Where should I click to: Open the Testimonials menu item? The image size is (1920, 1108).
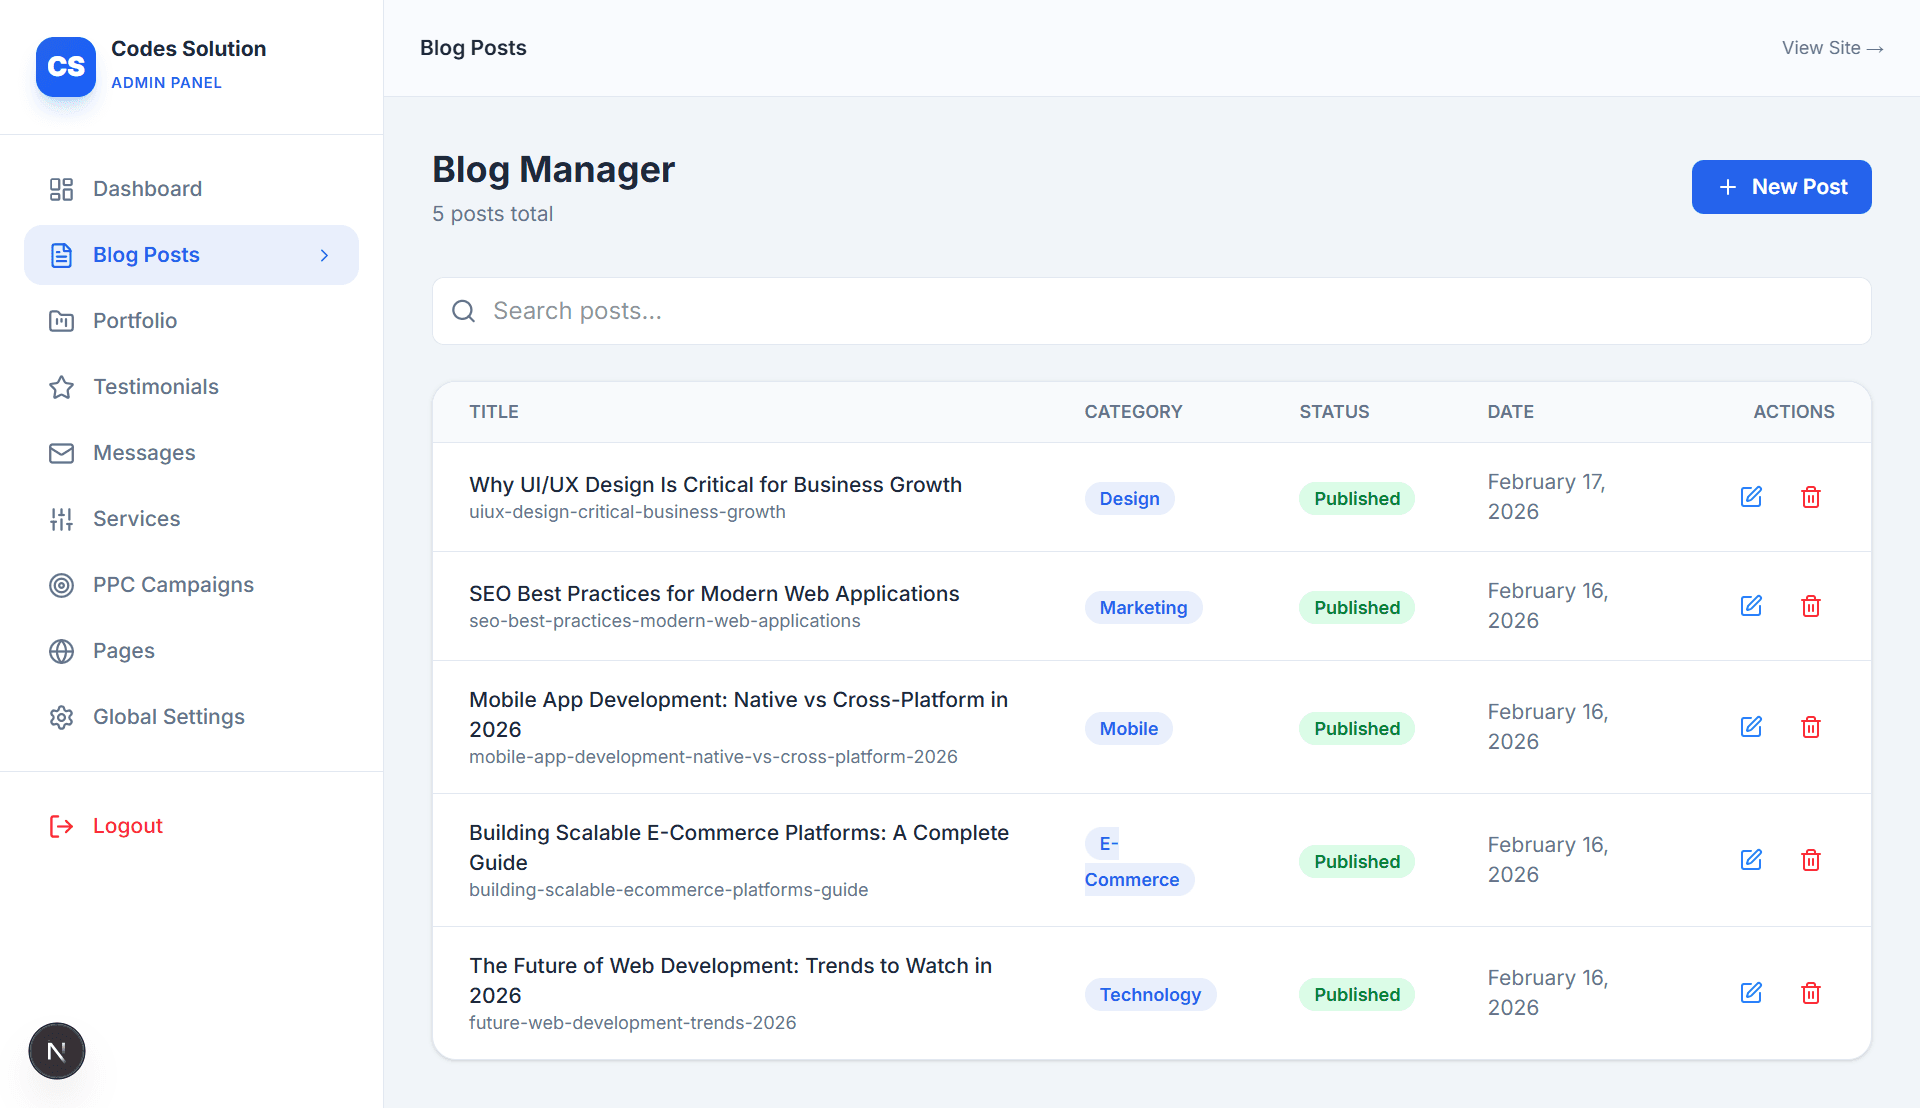[x=155, y=387]
